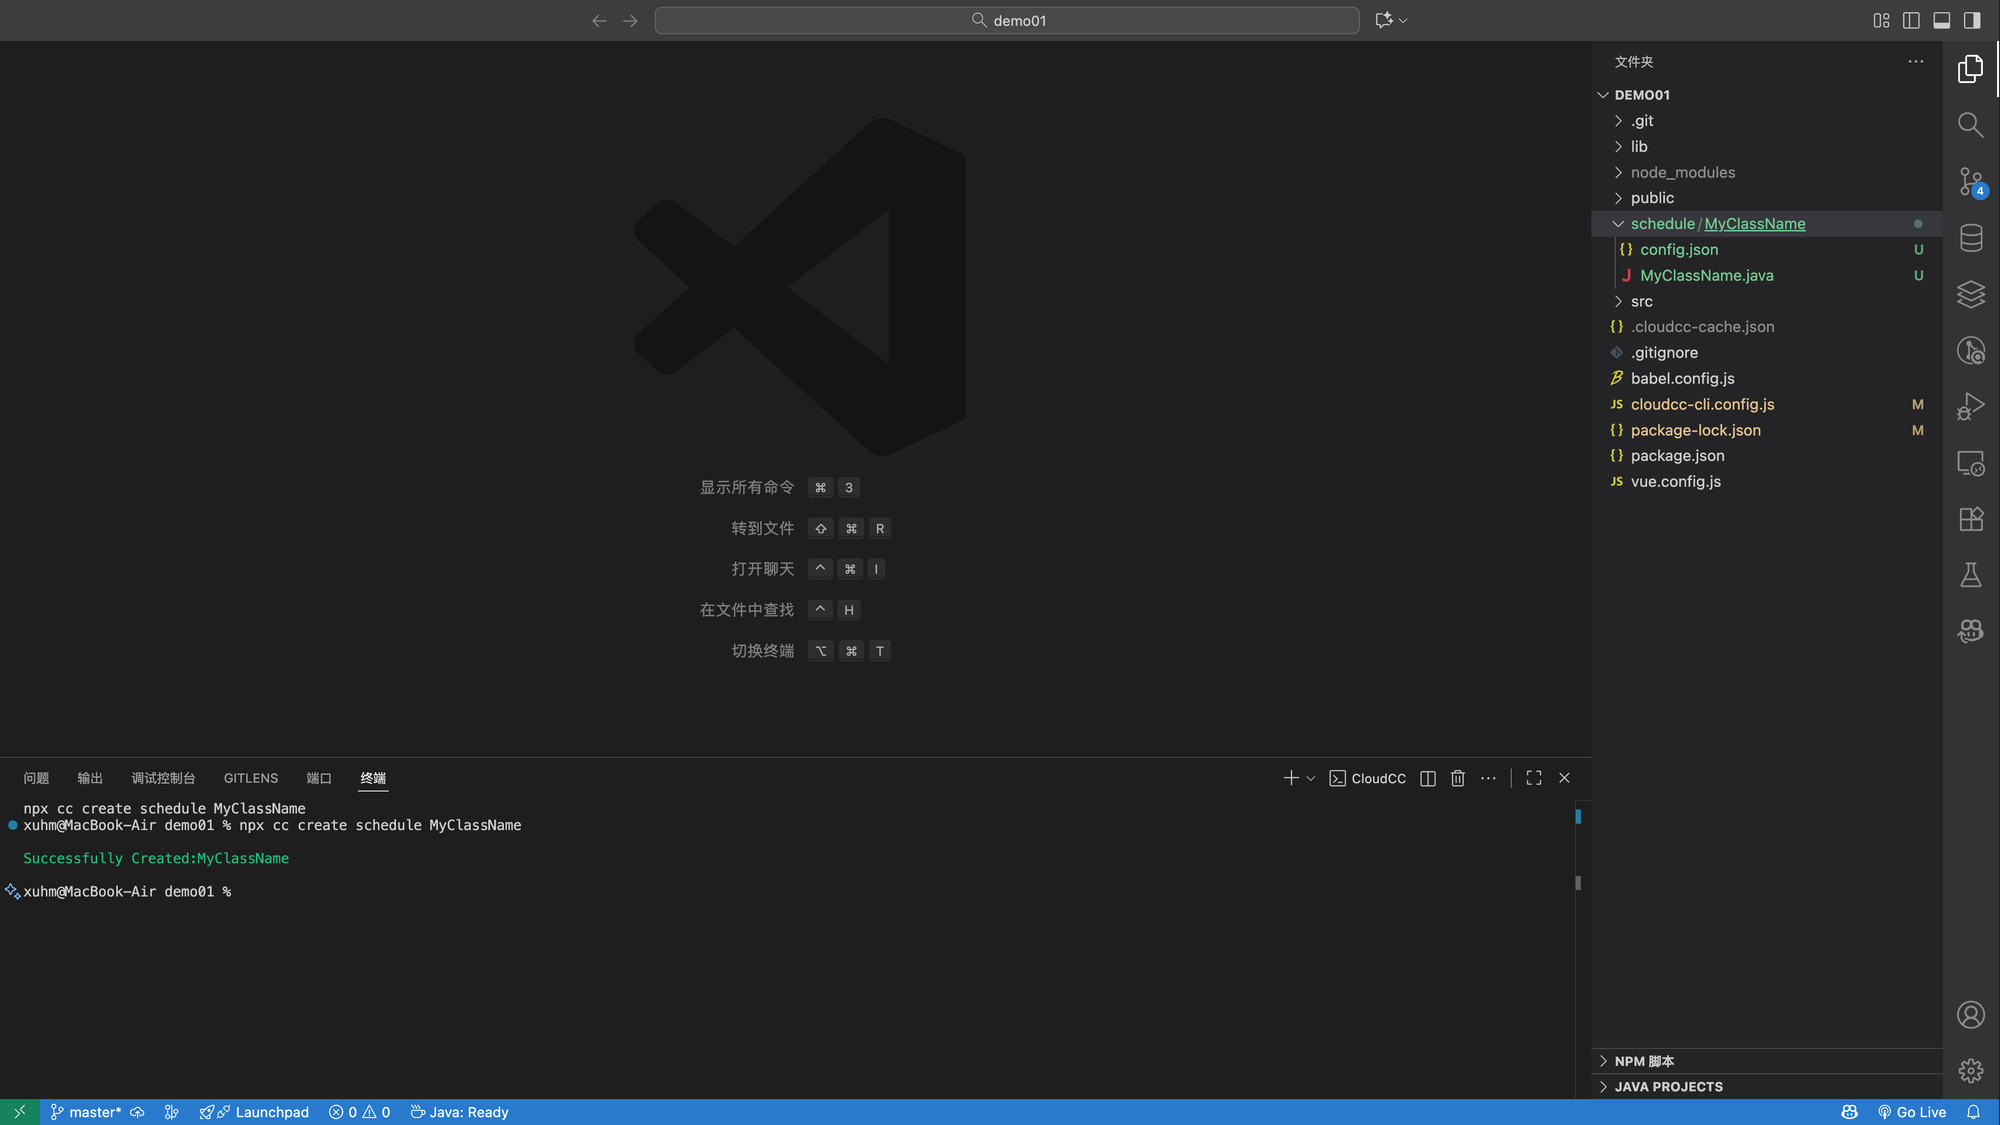This screenshot has width=2000, height=1125.
Task: Maximize the terminal panel size
Action: click(1534, 778)
